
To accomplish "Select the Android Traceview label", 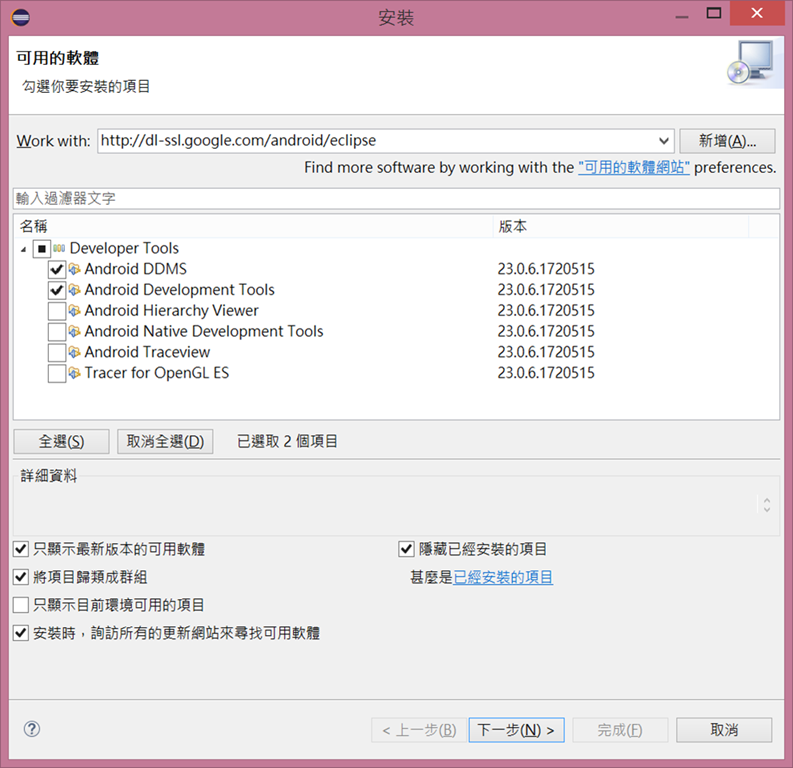I will point(147,352).
